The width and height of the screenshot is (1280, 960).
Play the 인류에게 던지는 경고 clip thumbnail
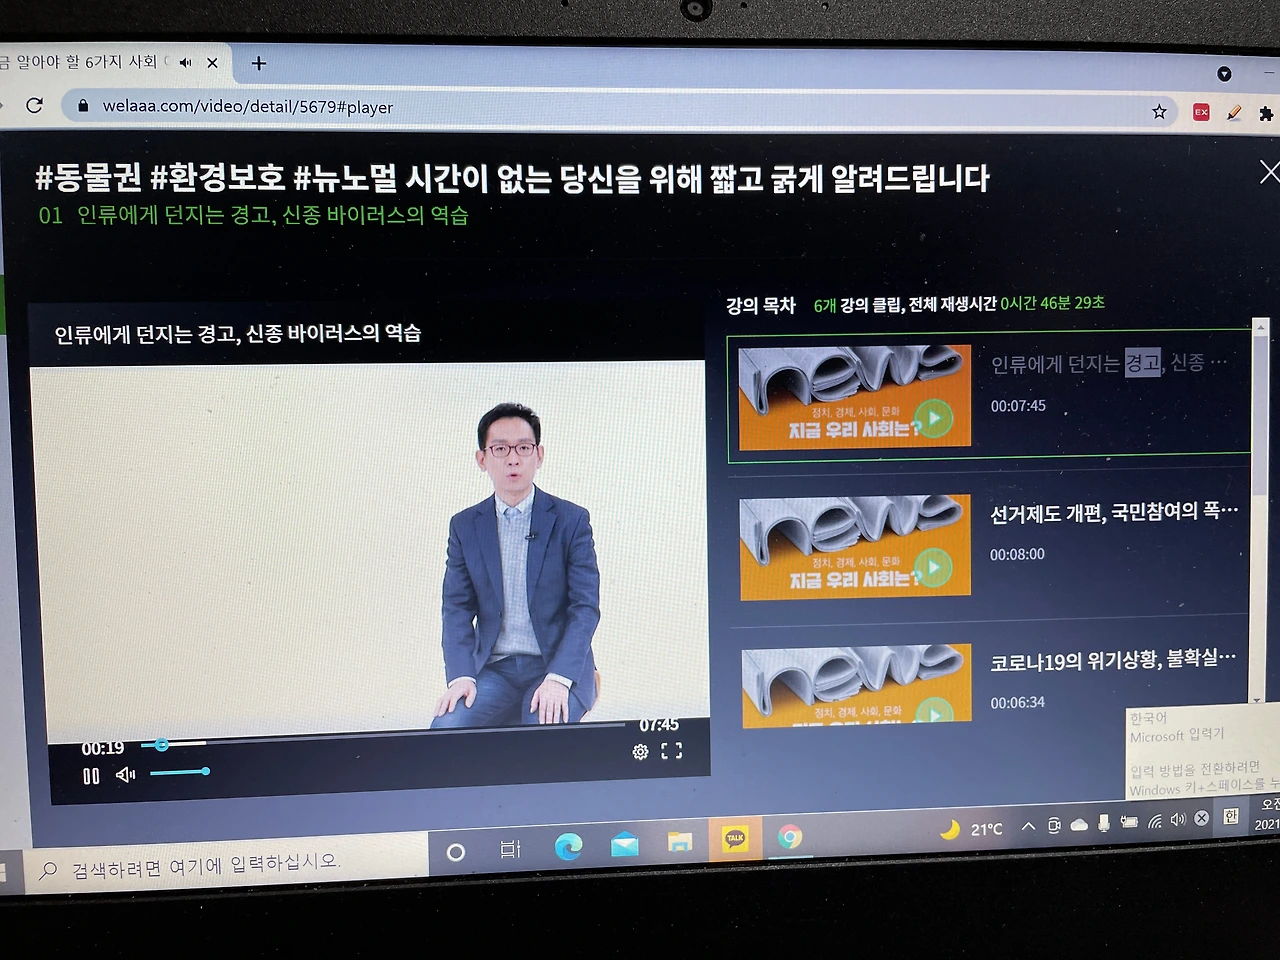[x=854, y=396]
